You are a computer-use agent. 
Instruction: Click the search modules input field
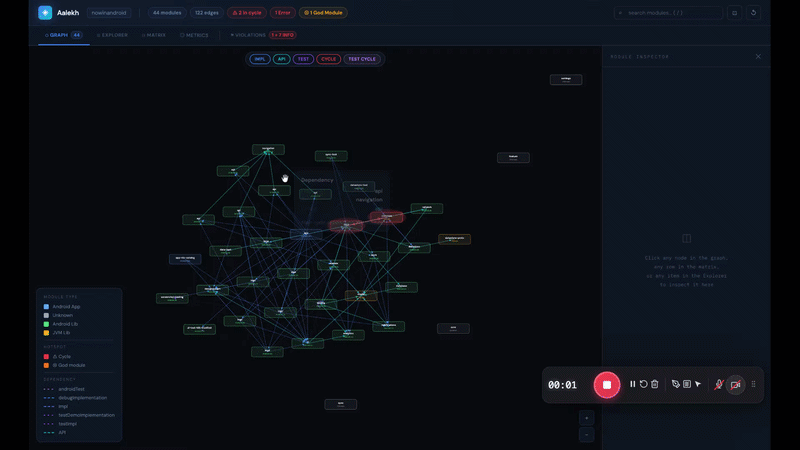[x=672, y=13]
